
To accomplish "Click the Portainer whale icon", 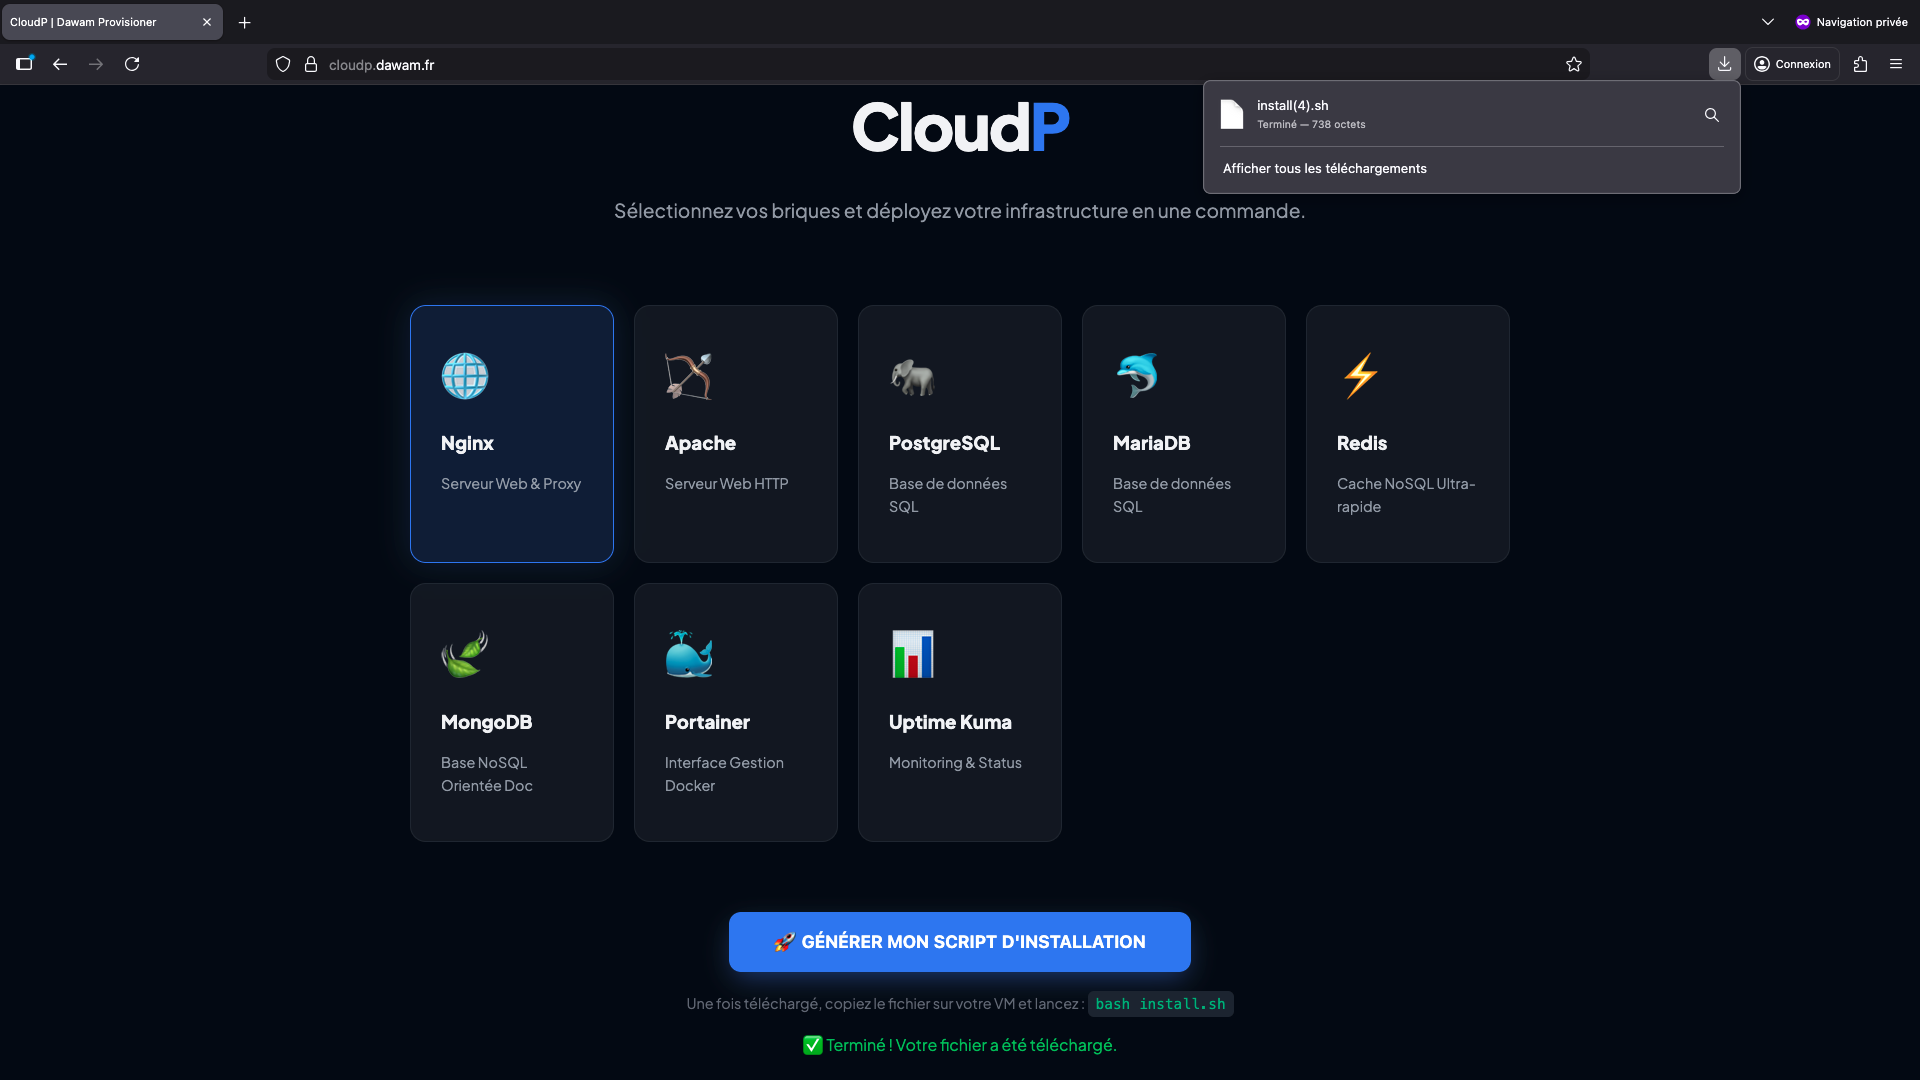I will point(688,655).
